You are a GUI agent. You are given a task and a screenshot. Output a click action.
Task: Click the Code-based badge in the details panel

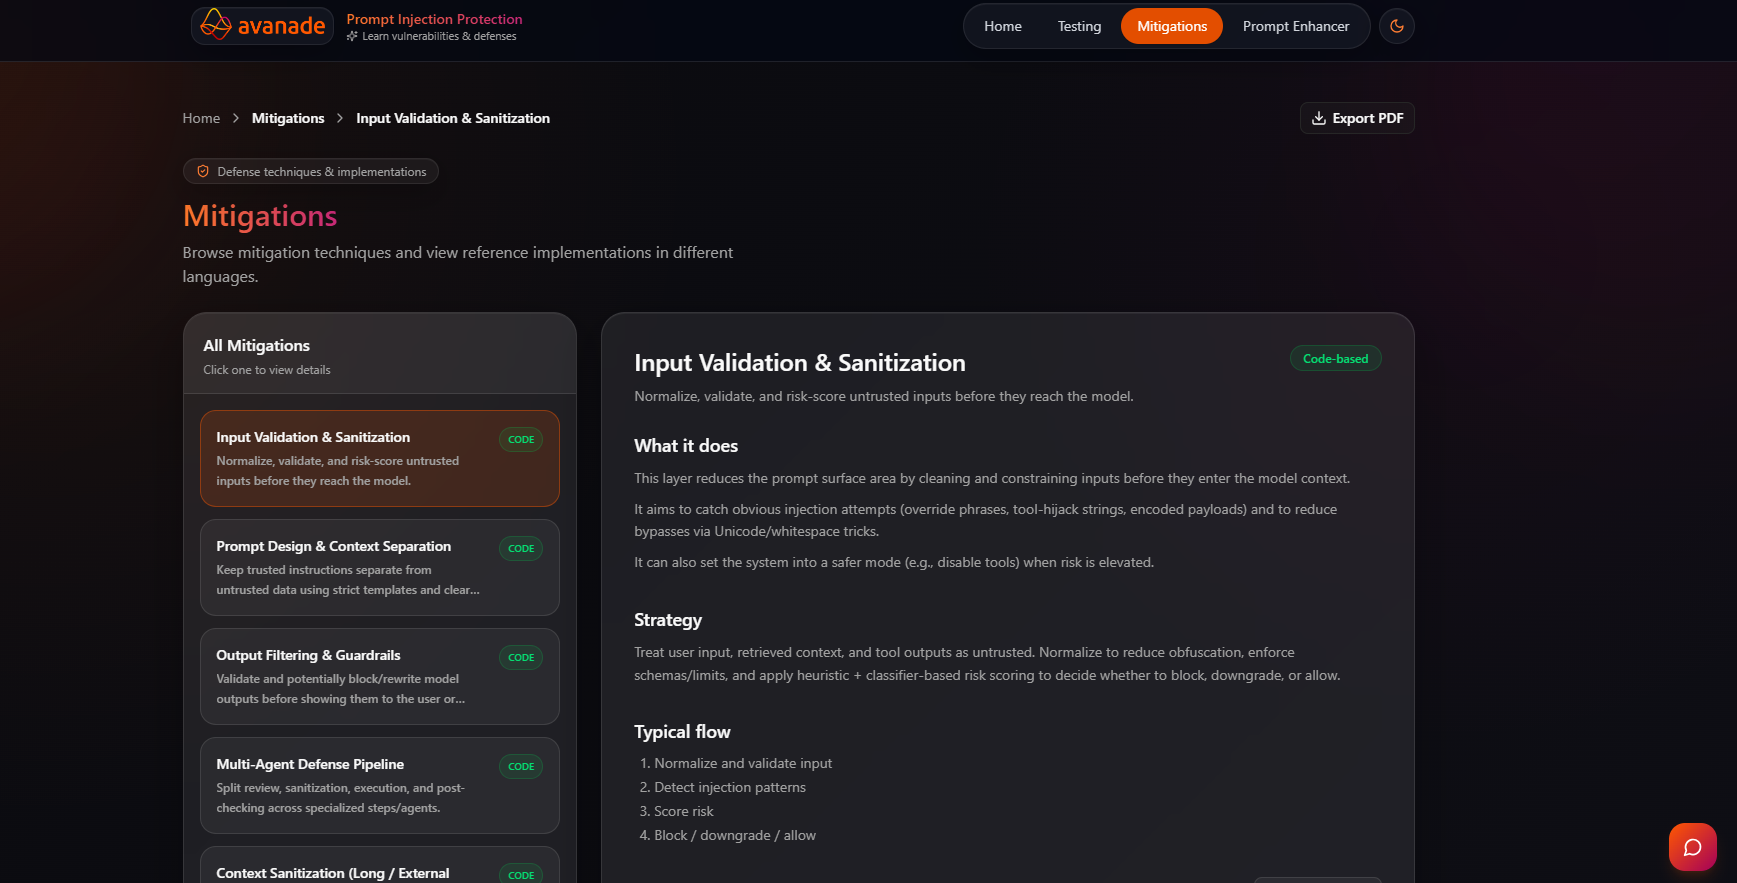coord(1335,359)
